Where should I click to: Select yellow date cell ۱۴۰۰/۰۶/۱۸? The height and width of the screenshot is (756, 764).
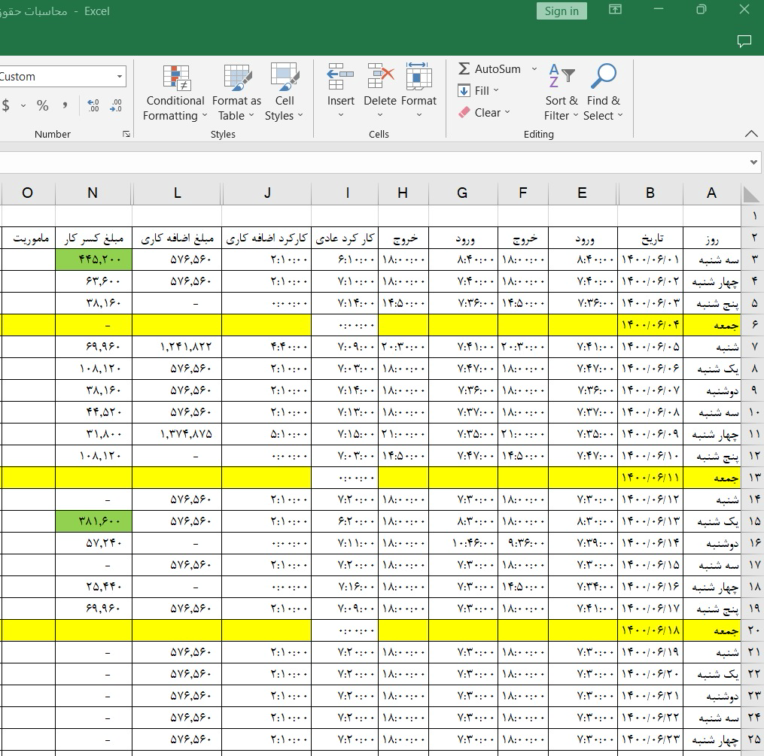pyautogui.click(x=650, y=630)
